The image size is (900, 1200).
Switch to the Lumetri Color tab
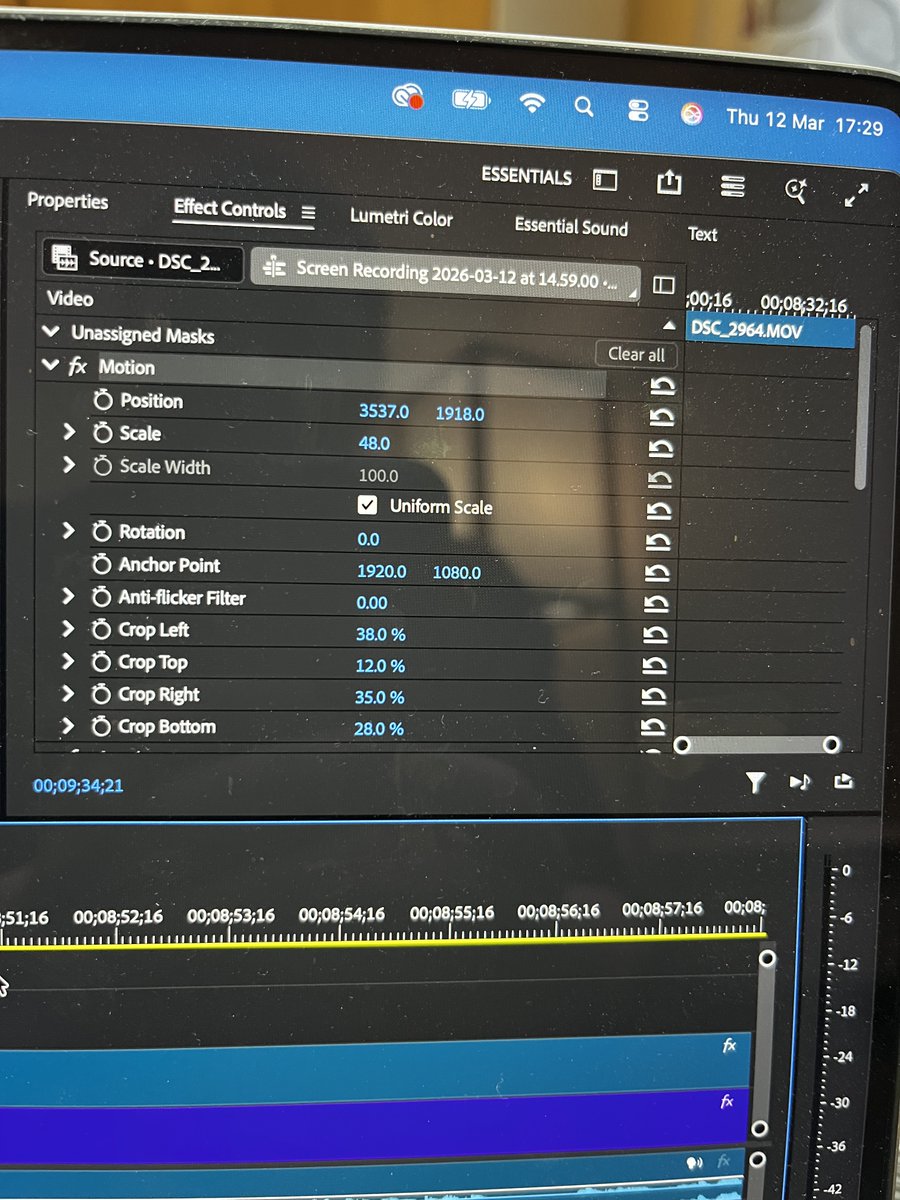point(400,219)
